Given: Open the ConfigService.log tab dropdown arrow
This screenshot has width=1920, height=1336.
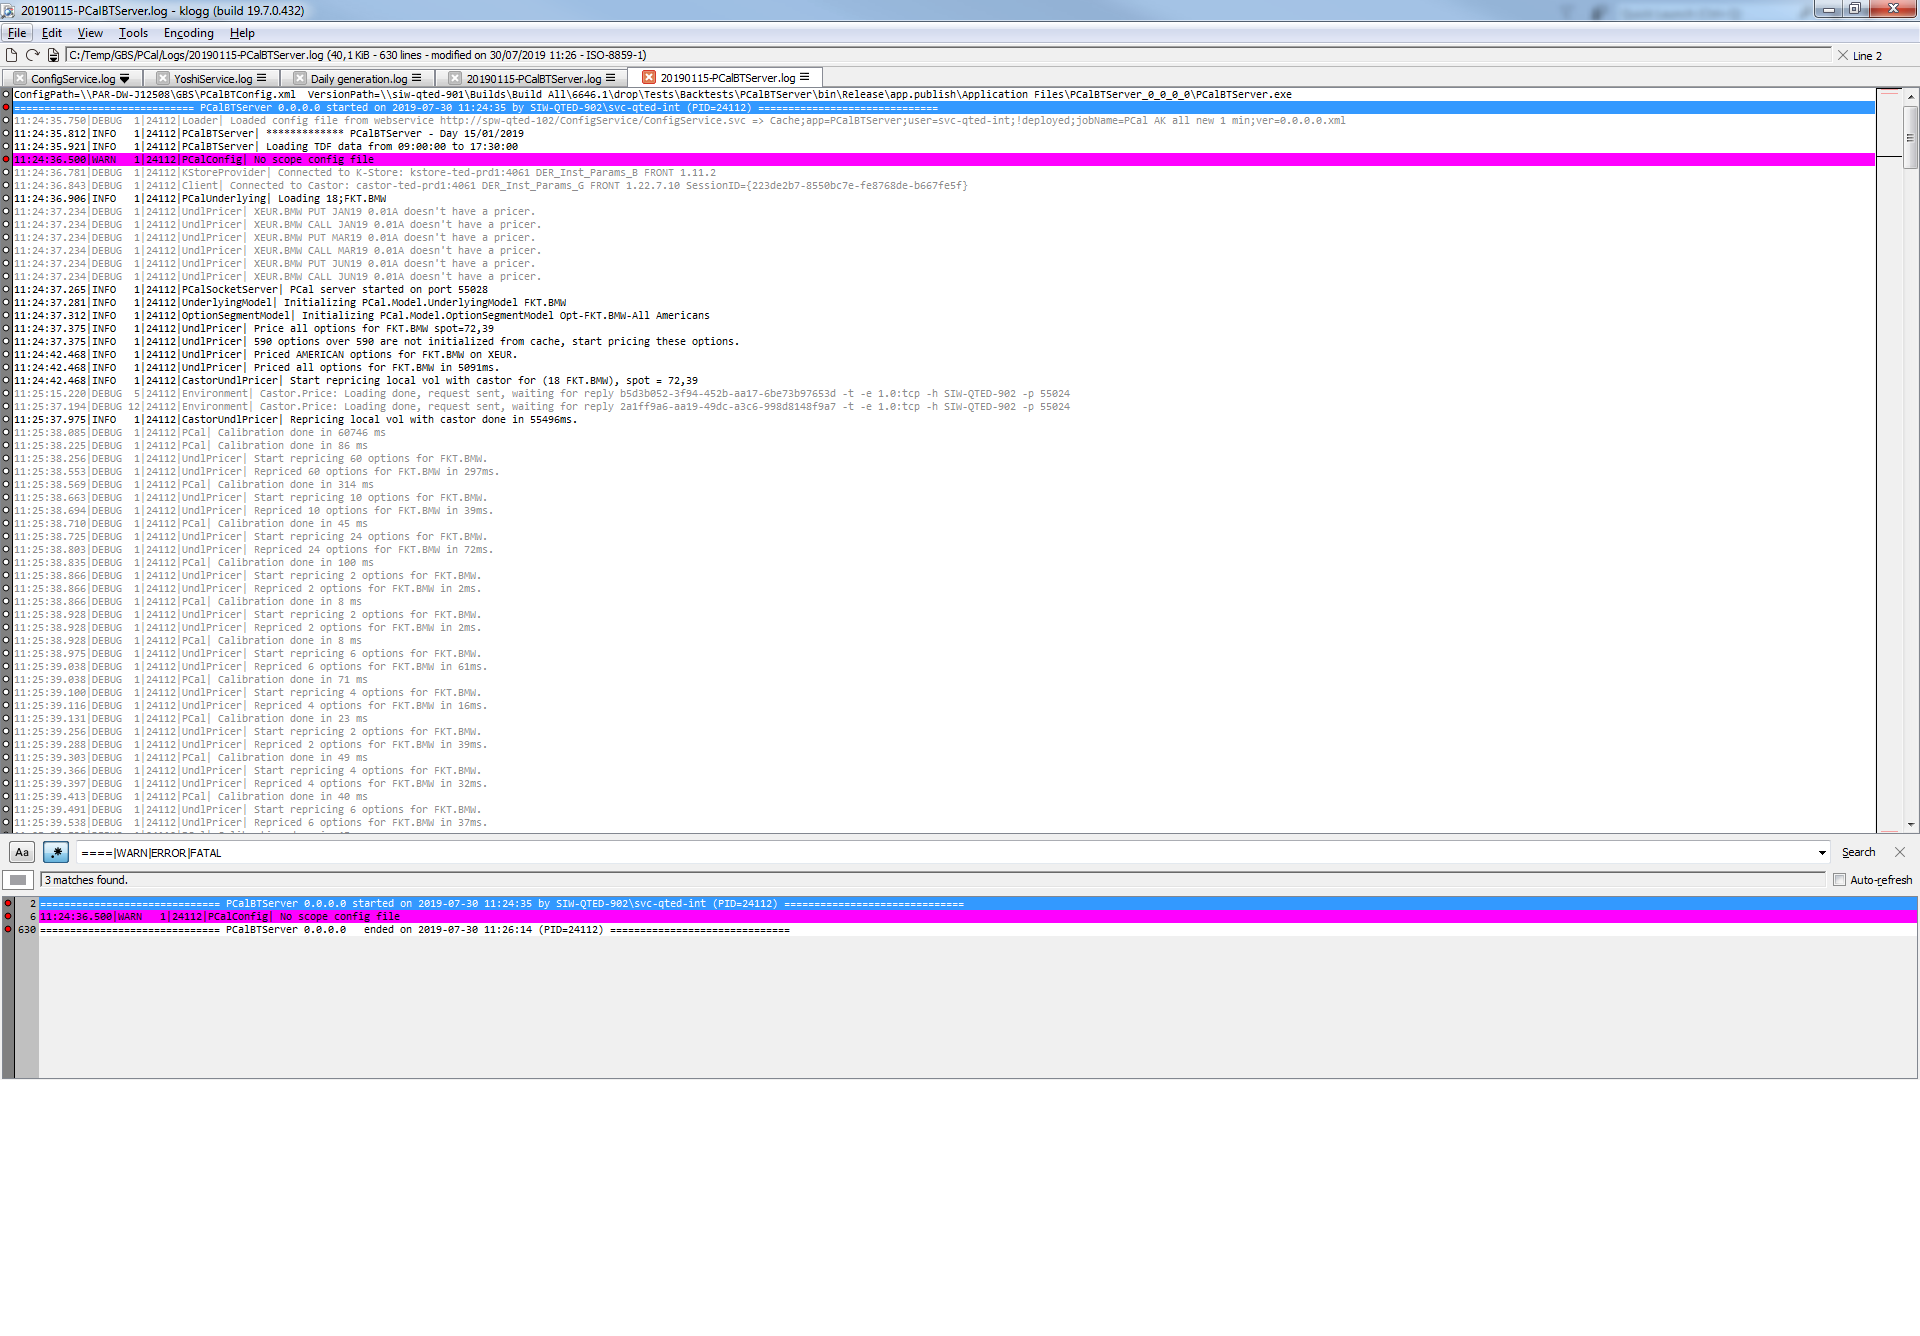Looking at the screenshot, I should click(x=125, y=78).
